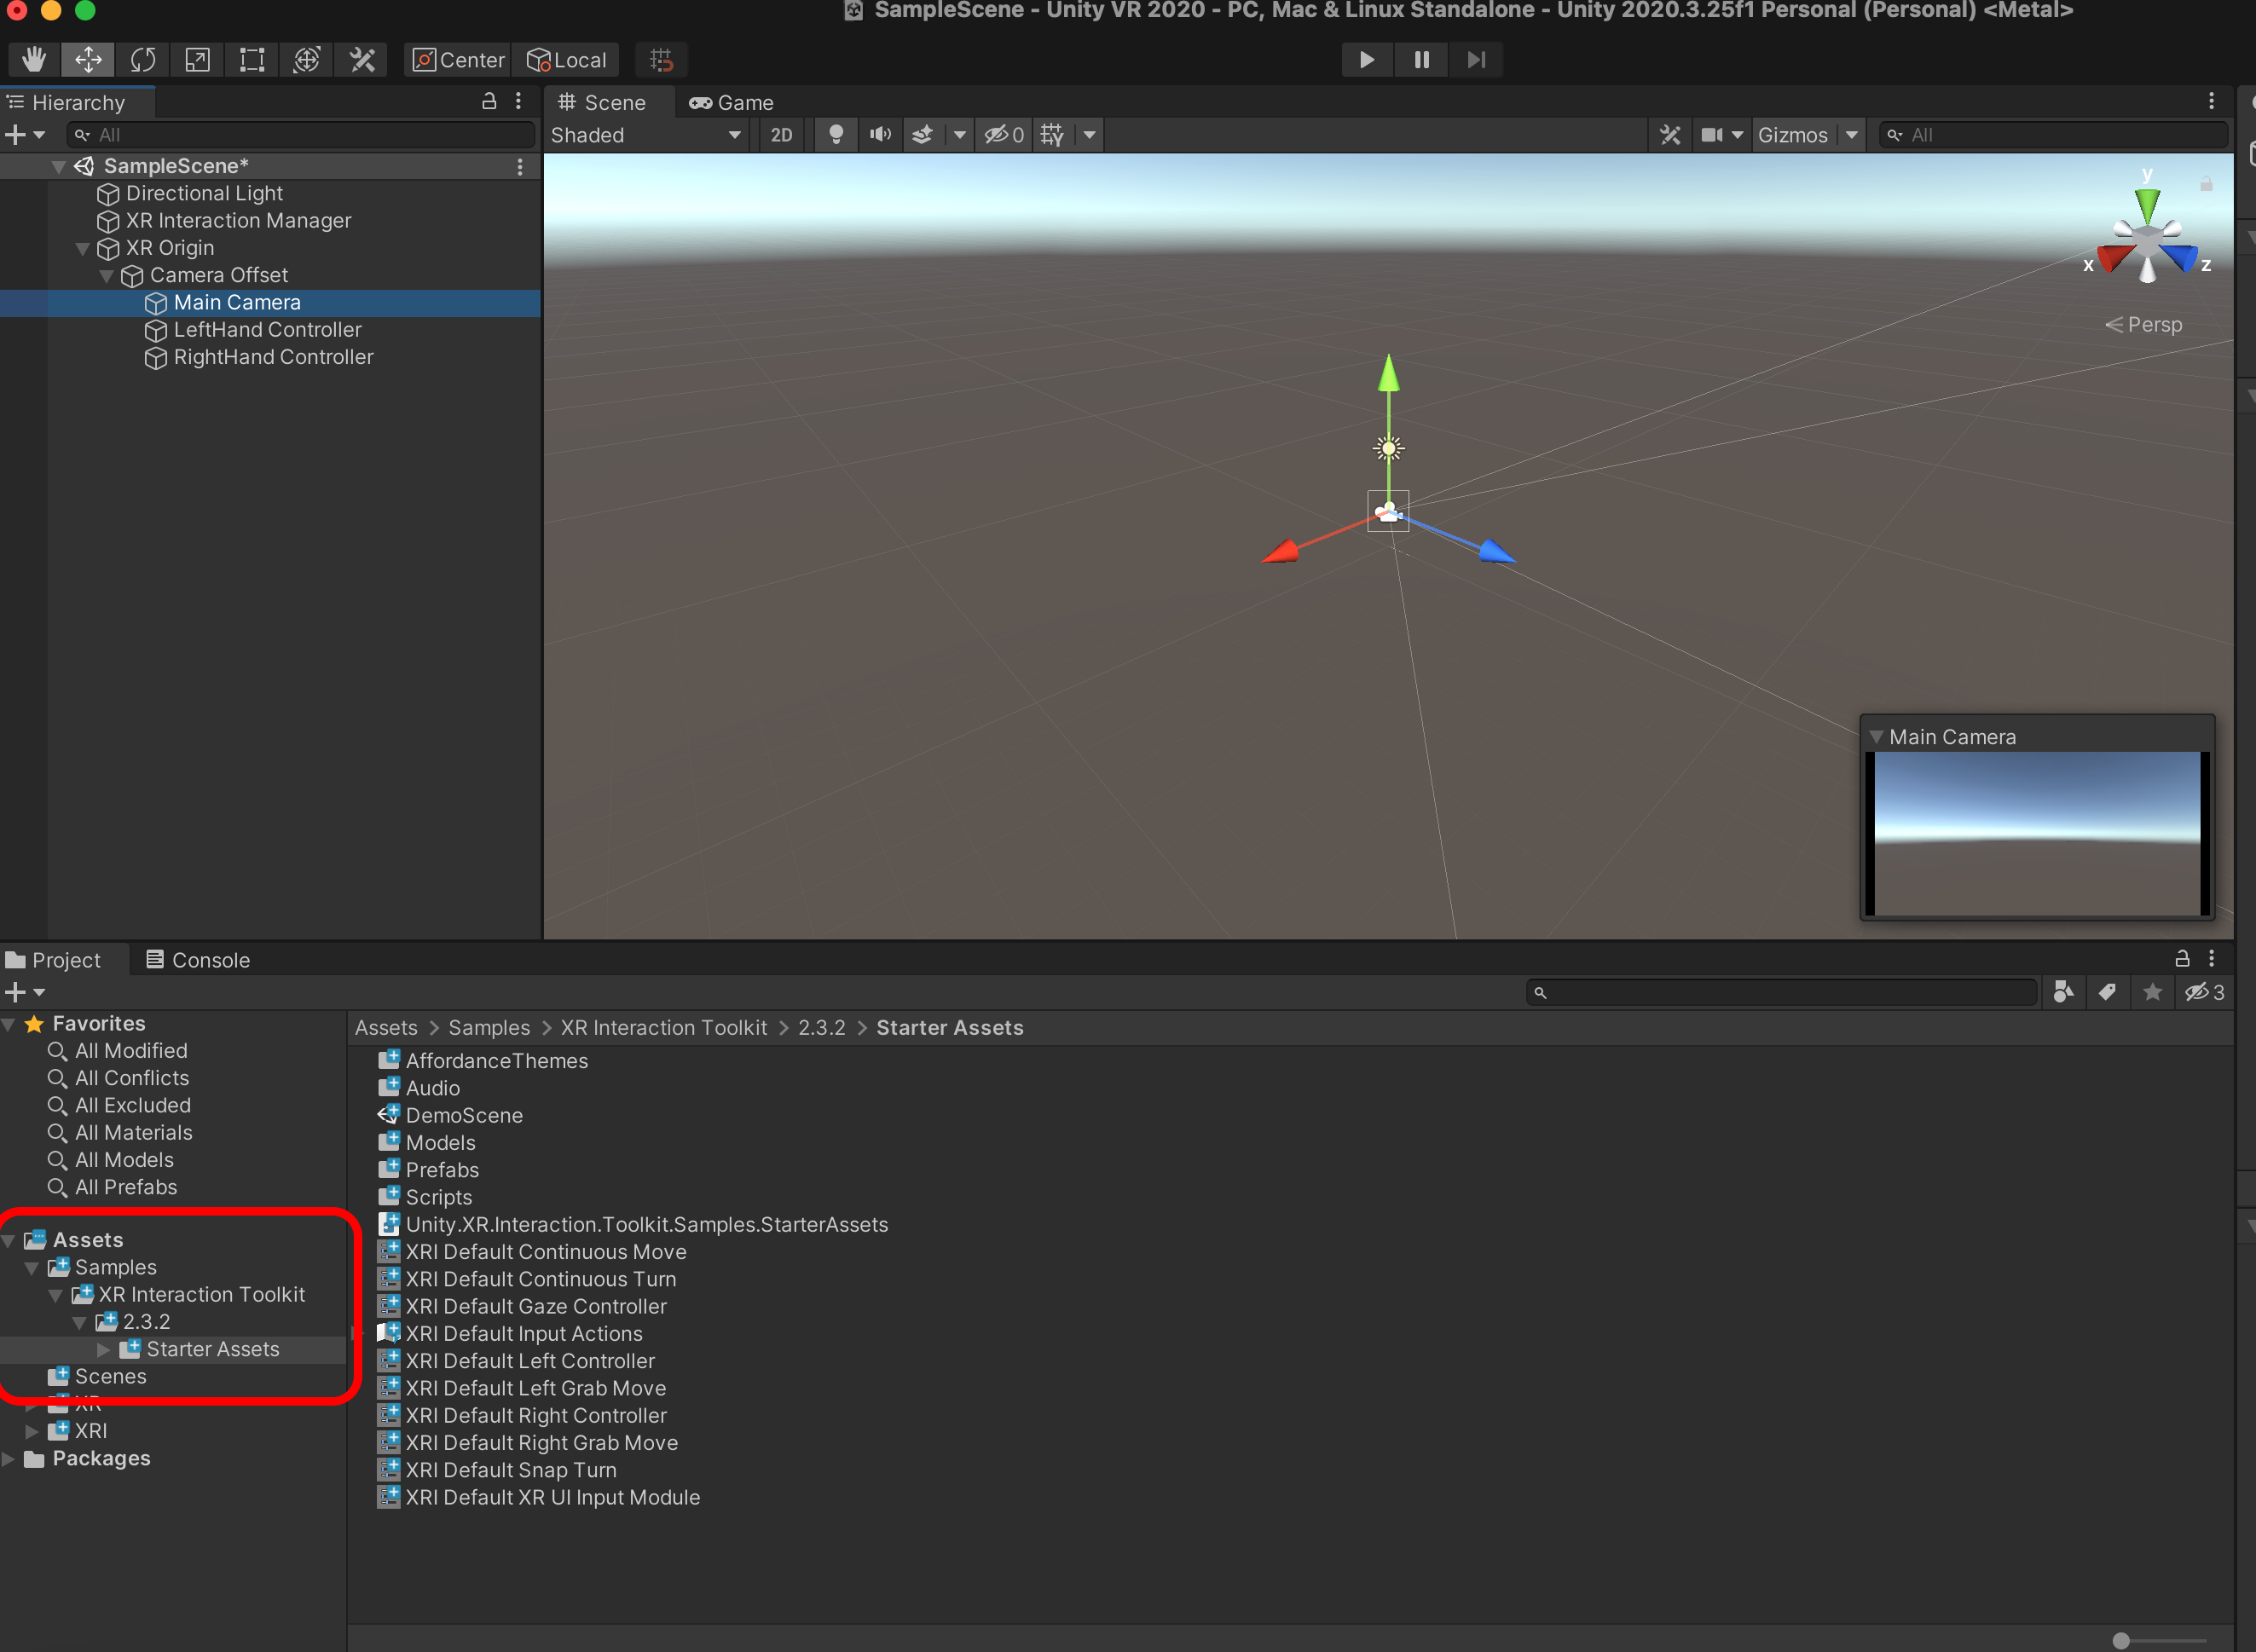
Task: Select the Rect Transform tool
Action: [x=252, y=60]
